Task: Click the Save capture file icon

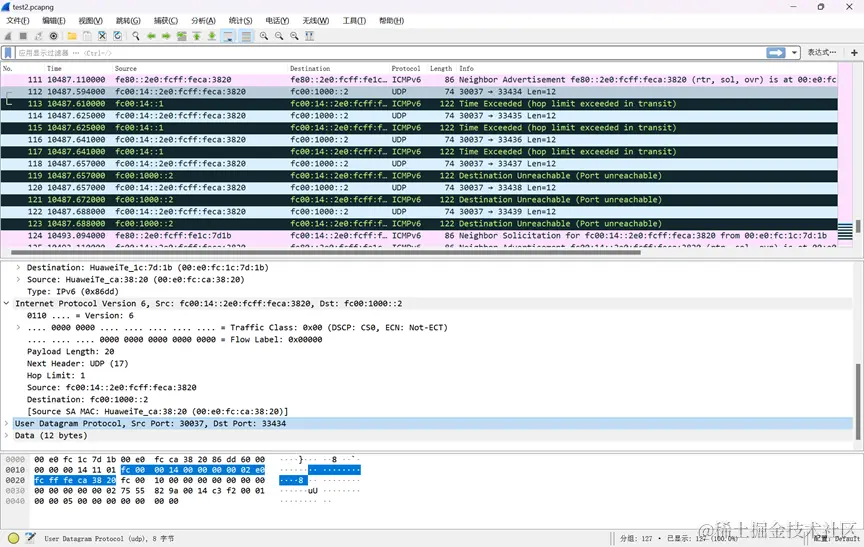Action: [x=87, y=36]
